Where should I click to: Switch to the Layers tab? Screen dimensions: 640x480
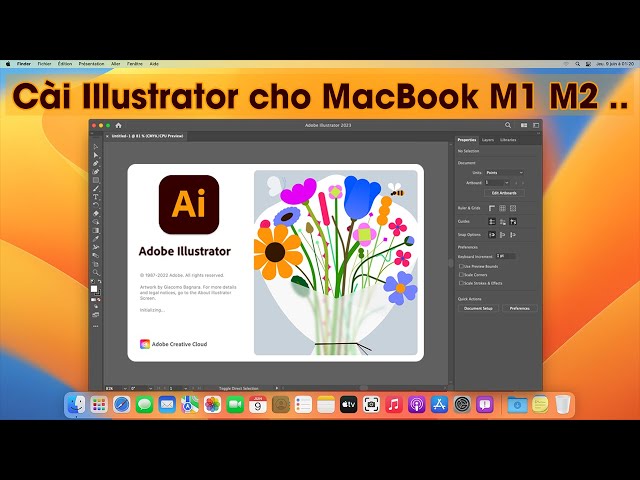[488, 140]
